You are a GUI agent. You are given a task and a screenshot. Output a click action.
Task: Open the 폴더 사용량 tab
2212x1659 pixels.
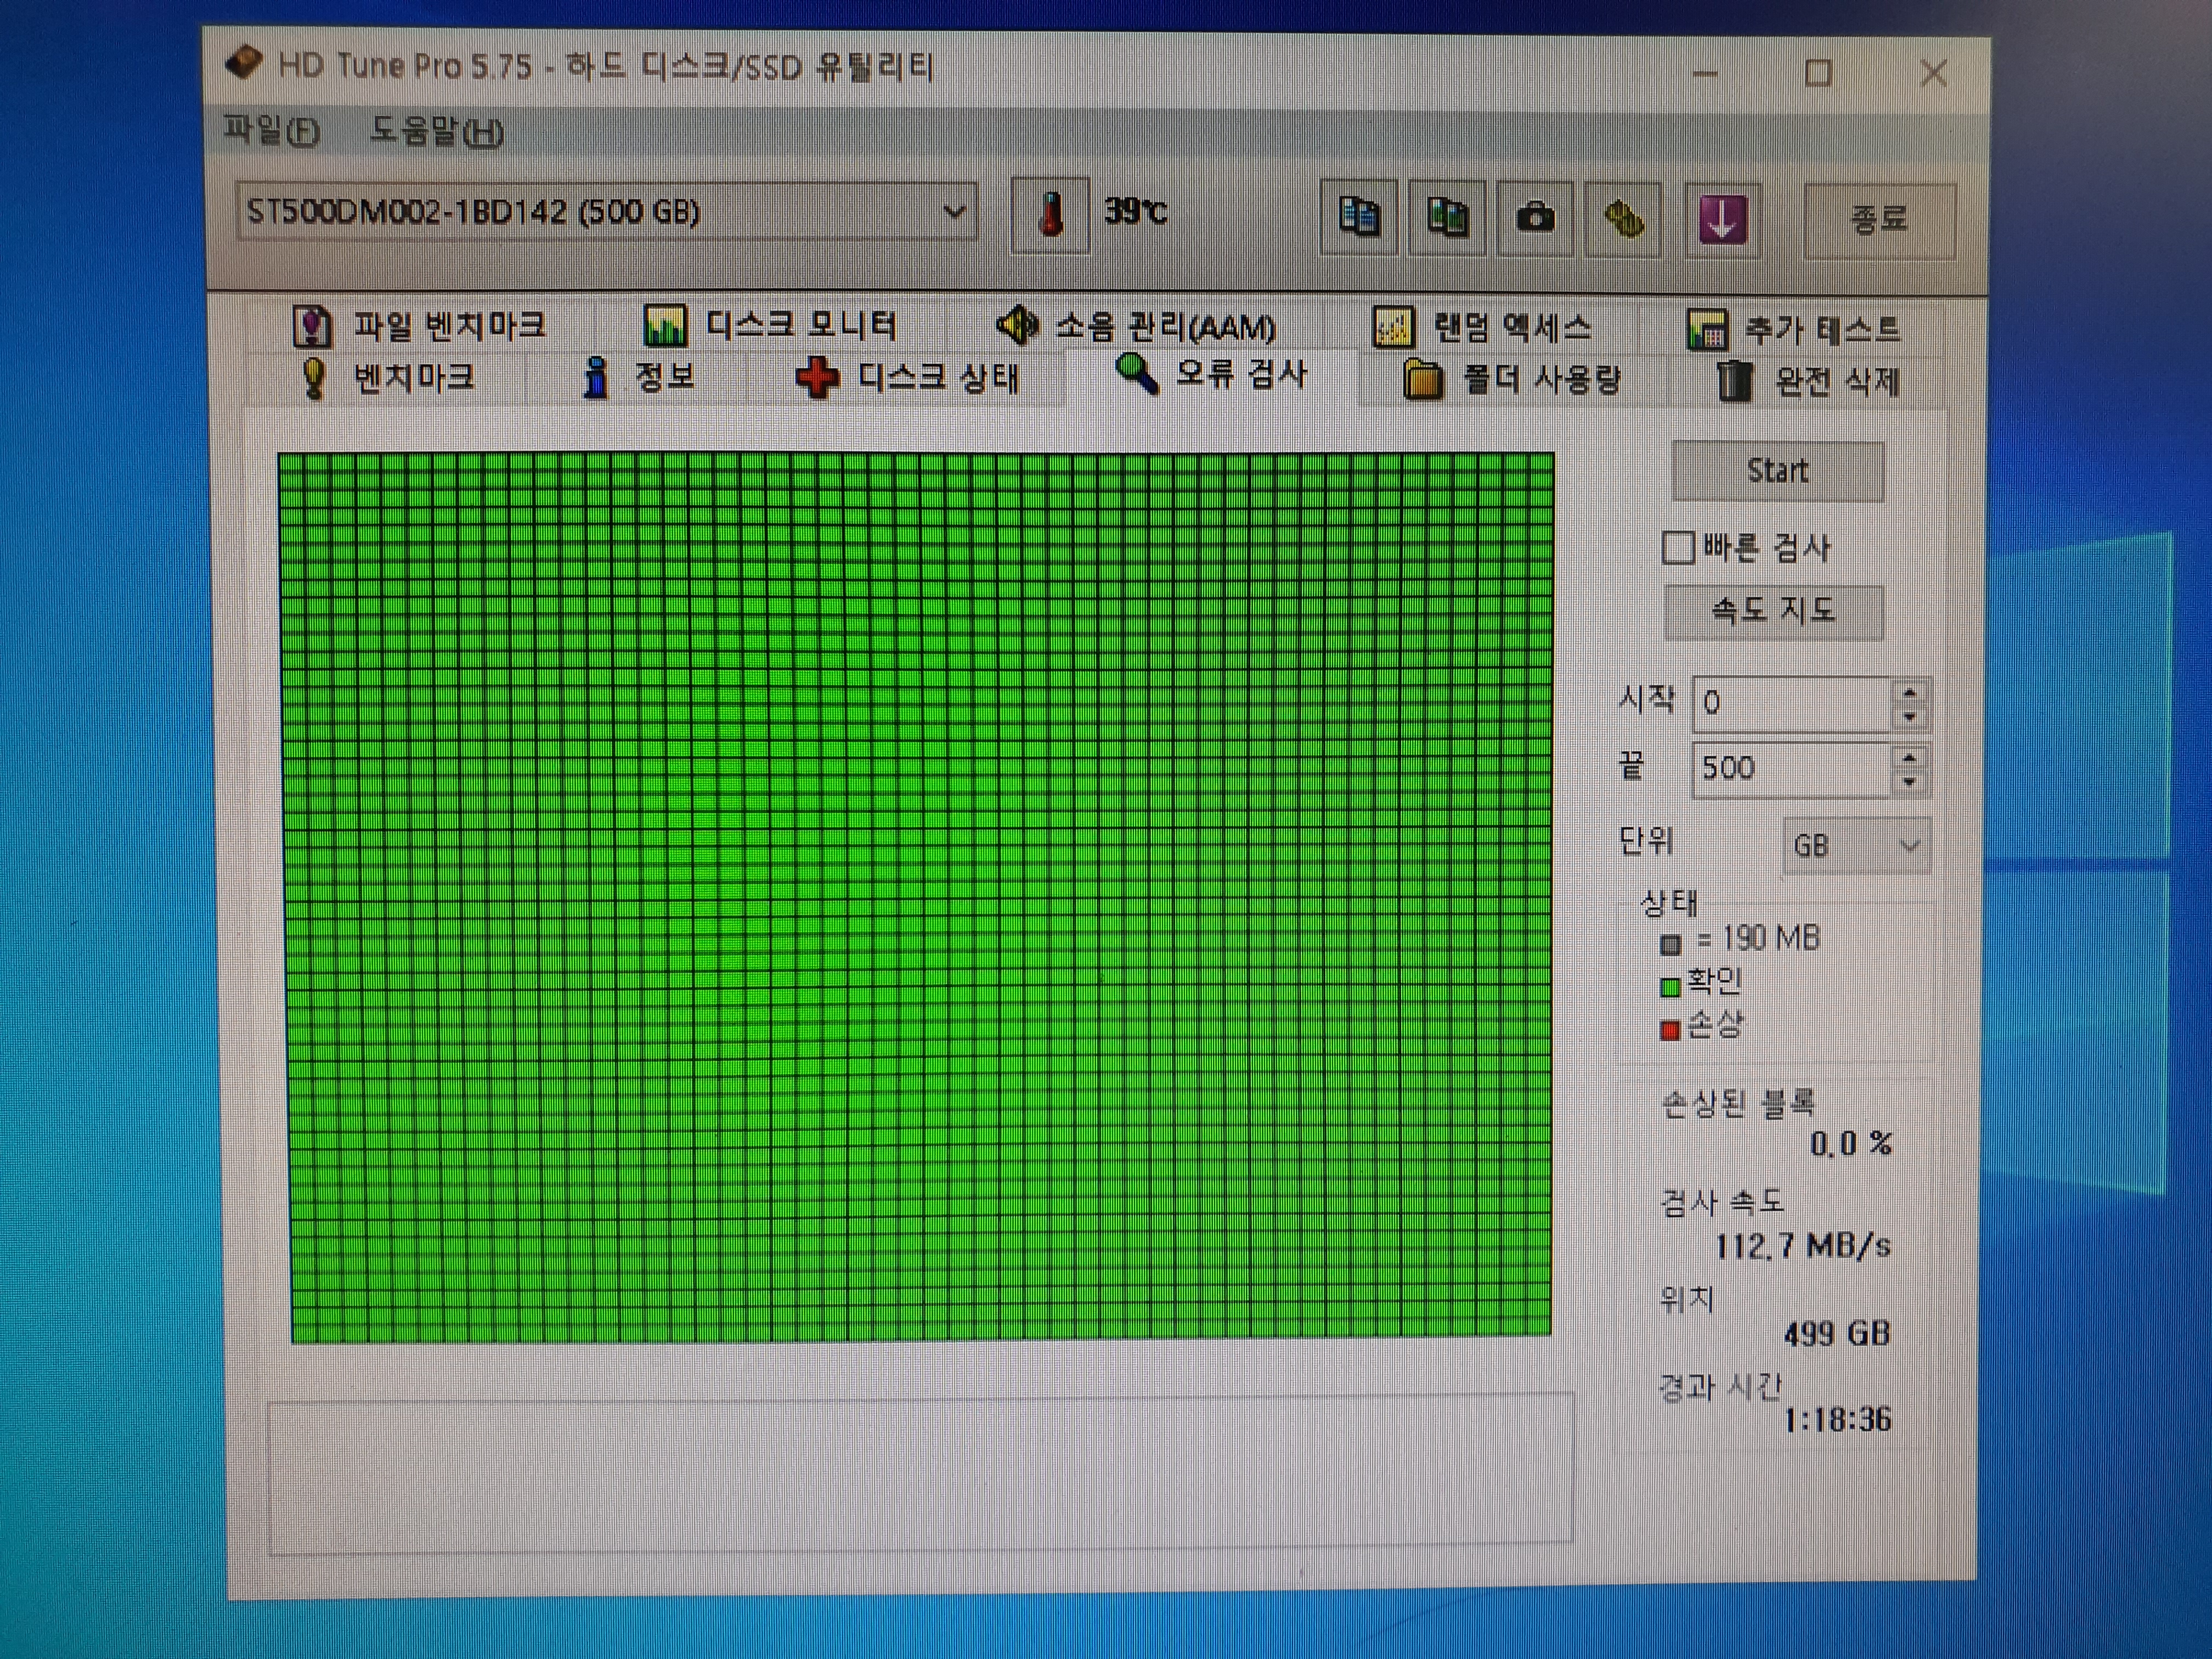point(1512,380)
